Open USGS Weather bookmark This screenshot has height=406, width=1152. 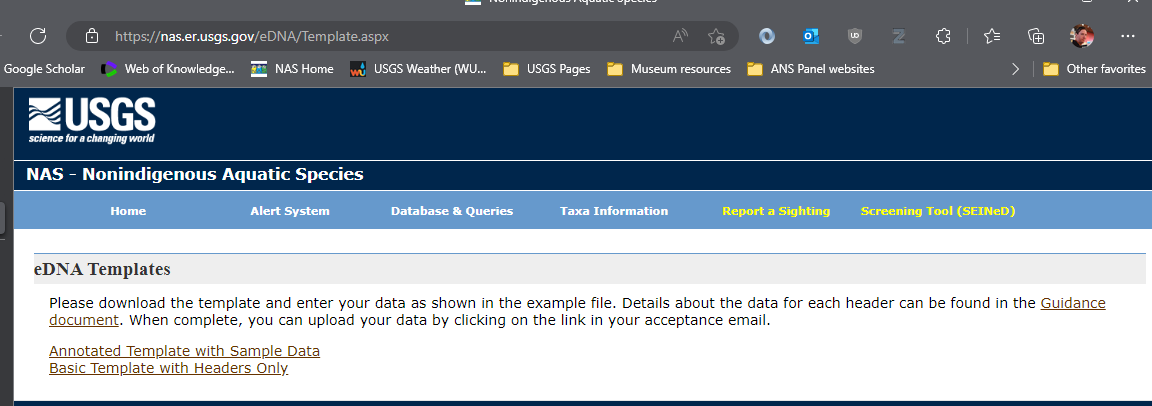coord(418,69)
